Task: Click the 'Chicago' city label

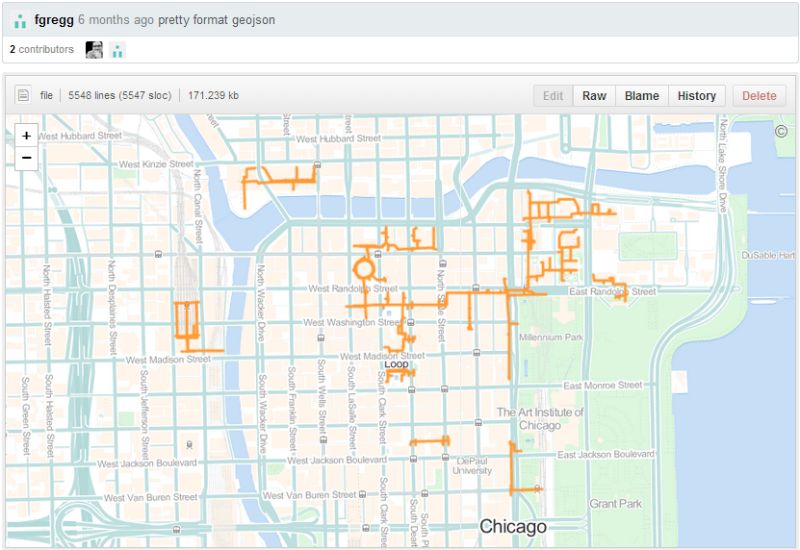Action: (513, 527)
